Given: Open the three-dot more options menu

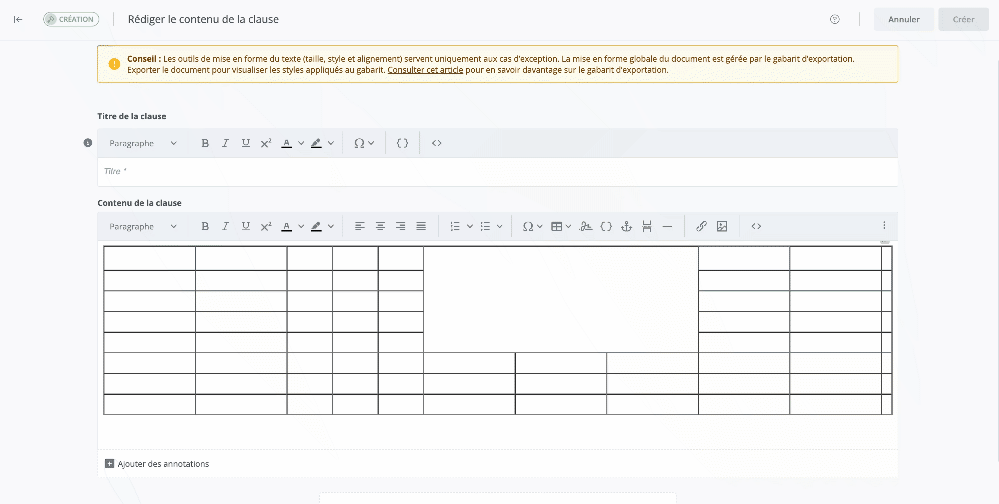Looking at the screenshot, I should (x=884, y=226).
